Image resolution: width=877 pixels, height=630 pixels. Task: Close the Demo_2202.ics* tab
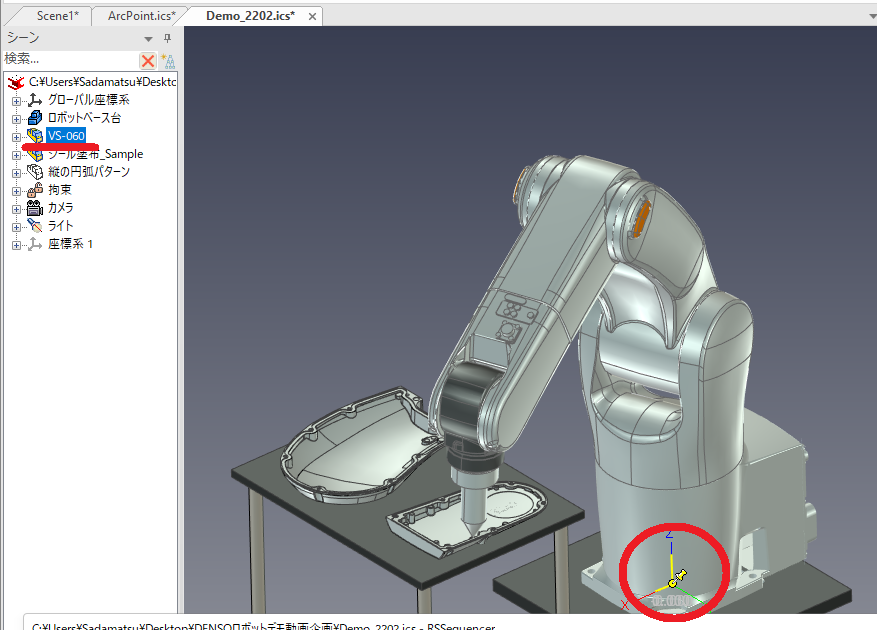[x=312, y=17]
